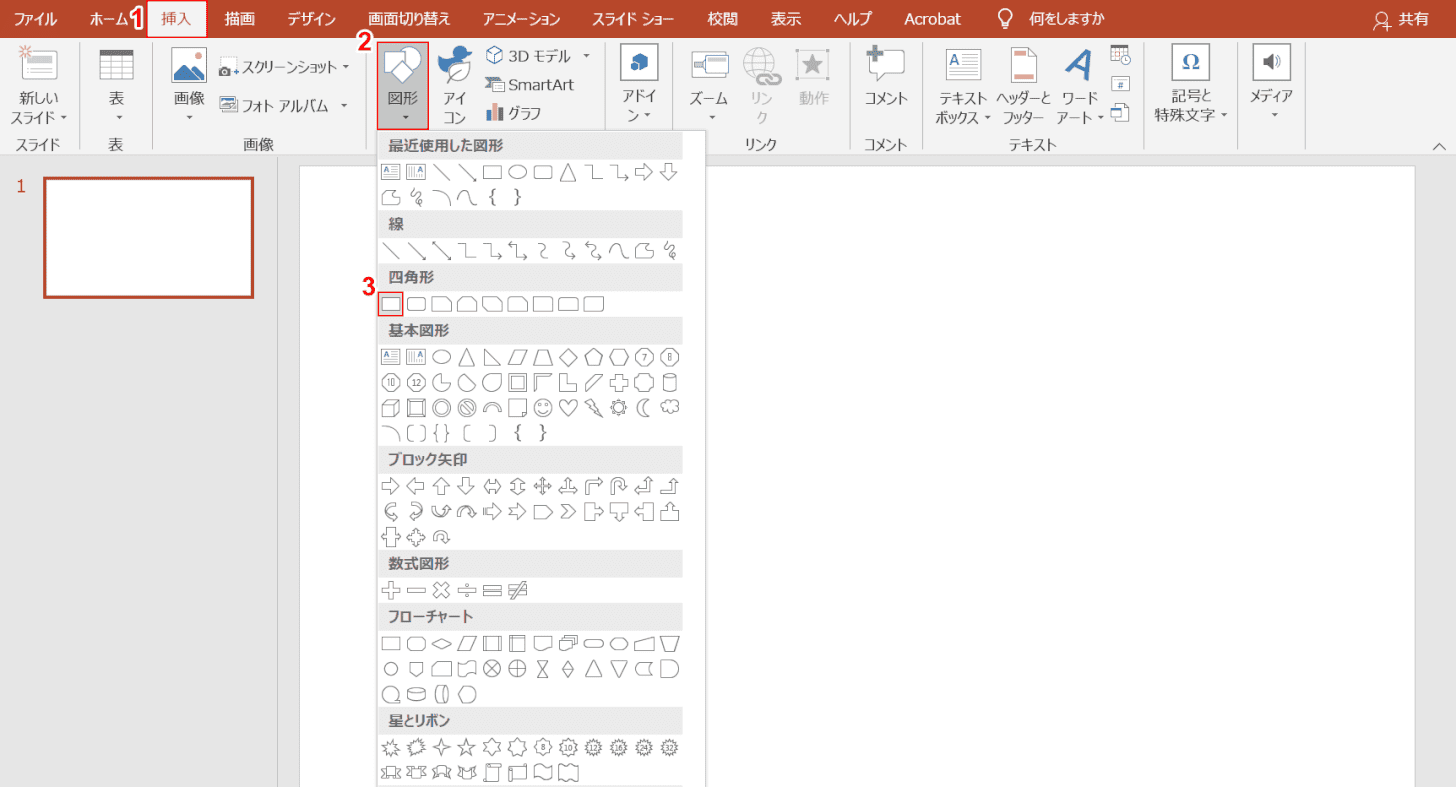Insert a chart via グラフ
Screen dimensions: 1456x787
(513, 112)
